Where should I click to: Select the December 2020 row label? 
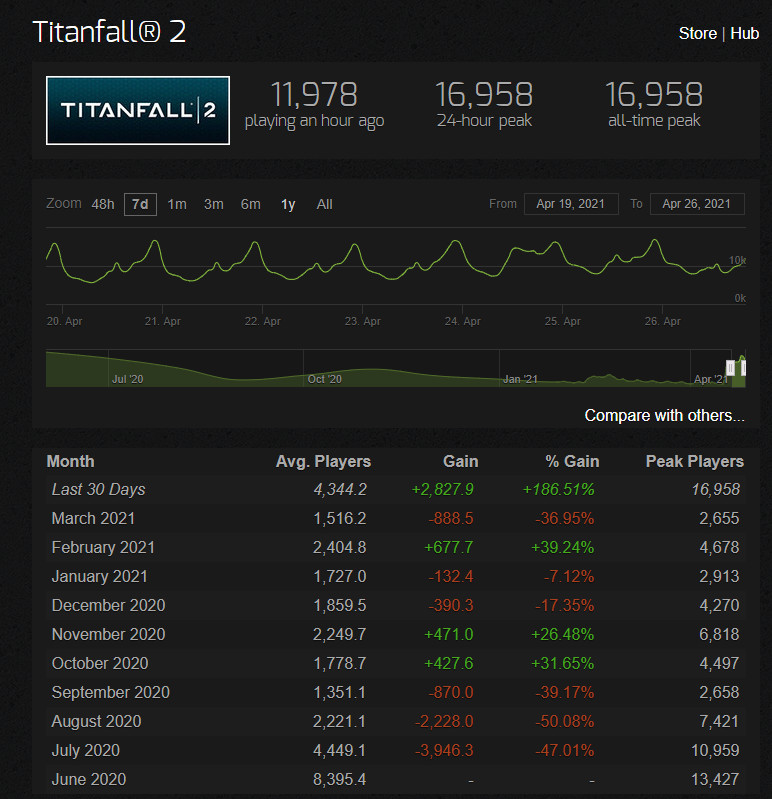(x=109, y=605)
